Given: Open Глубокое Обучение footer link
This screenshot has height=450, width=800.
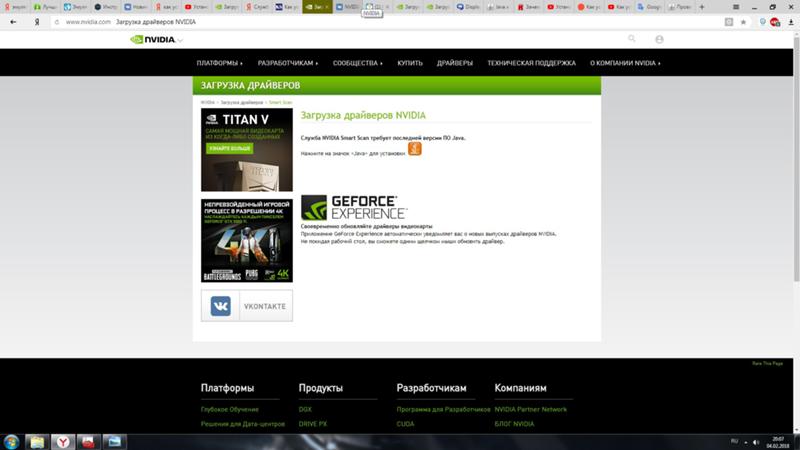Looking at the screenshot, I should [x=230, y=409].
